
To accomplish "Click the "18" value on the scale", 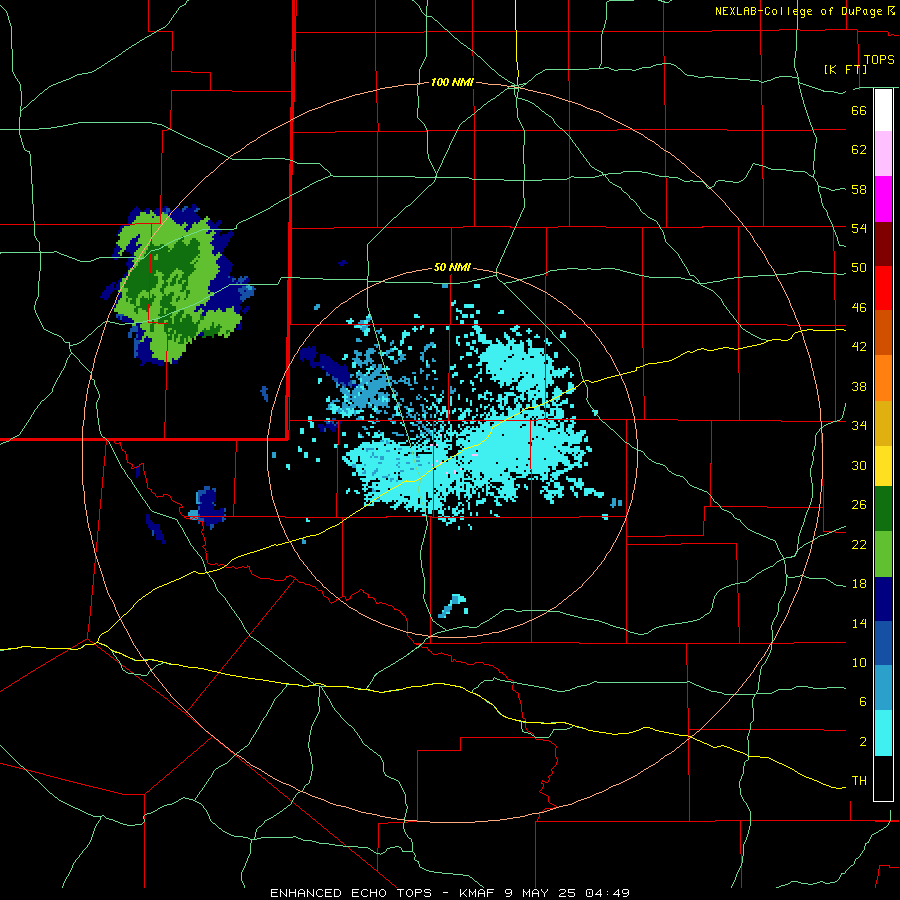I will pyautogui.click(x=859, y=584).
